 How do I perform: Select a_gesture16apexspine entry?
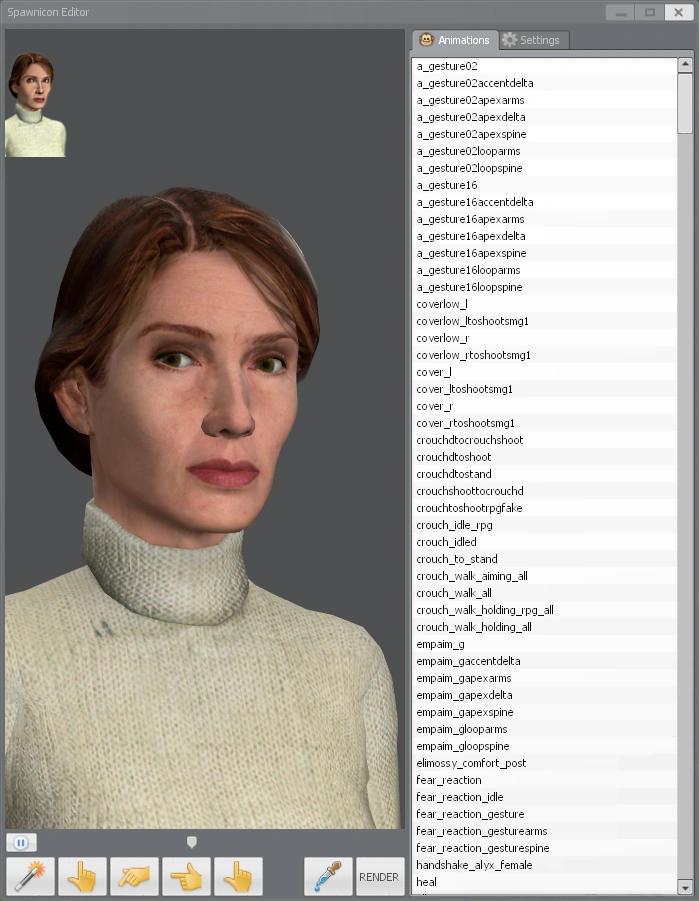pos(544,253)
